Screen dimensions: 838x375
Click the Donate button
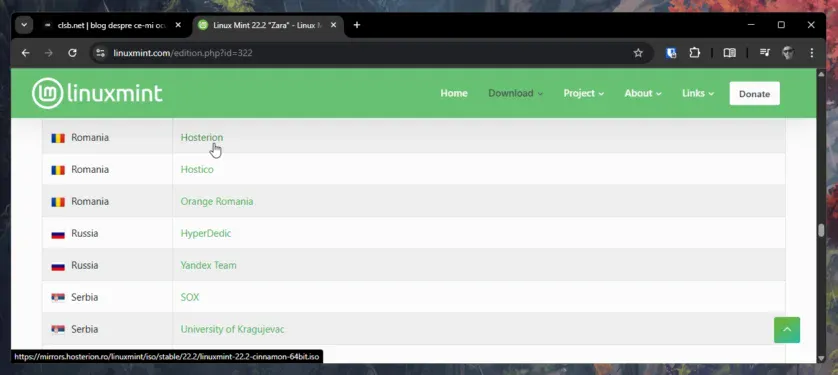tap(754, 93)
